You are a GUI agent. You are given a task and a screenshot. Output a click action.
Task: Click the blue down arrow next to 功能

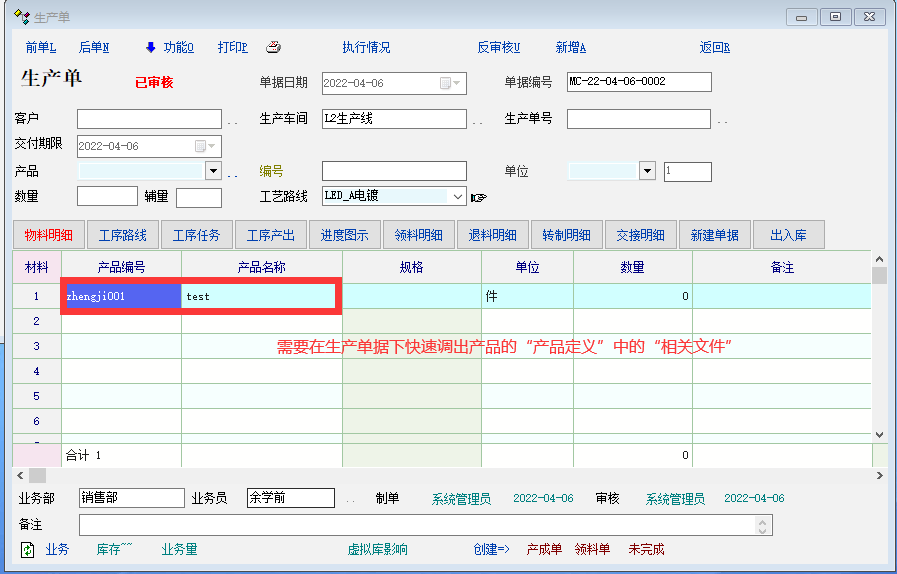[x=151, y=47]
